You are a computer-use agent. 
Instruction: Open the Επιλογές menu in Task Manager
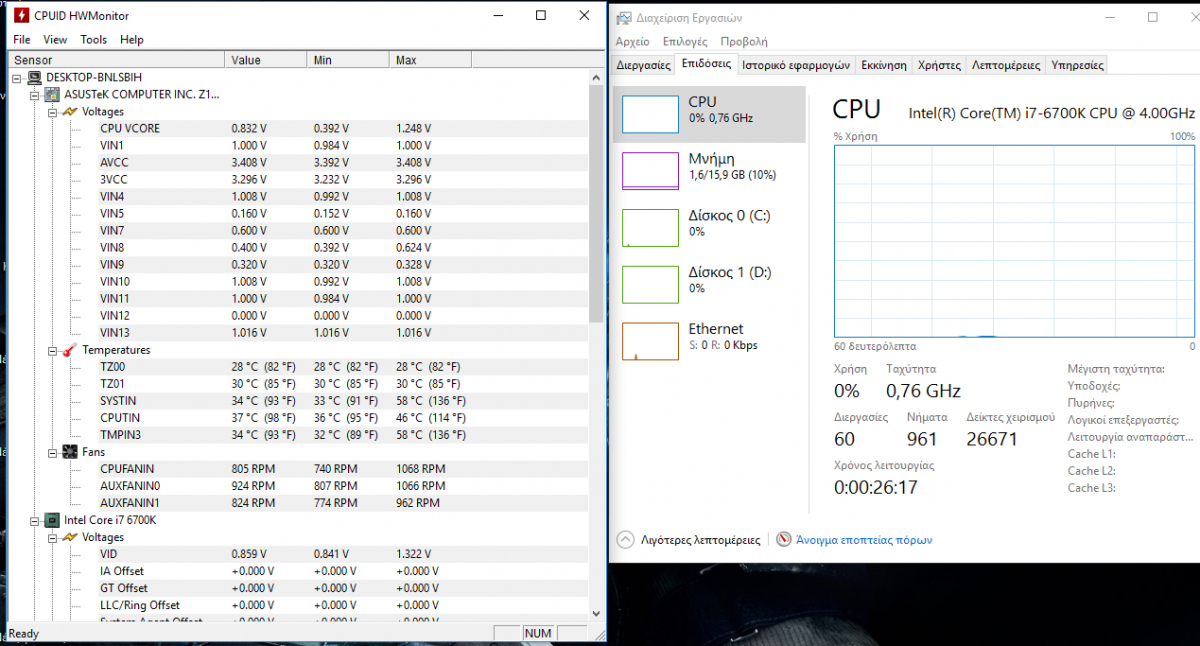click(685, 41)
